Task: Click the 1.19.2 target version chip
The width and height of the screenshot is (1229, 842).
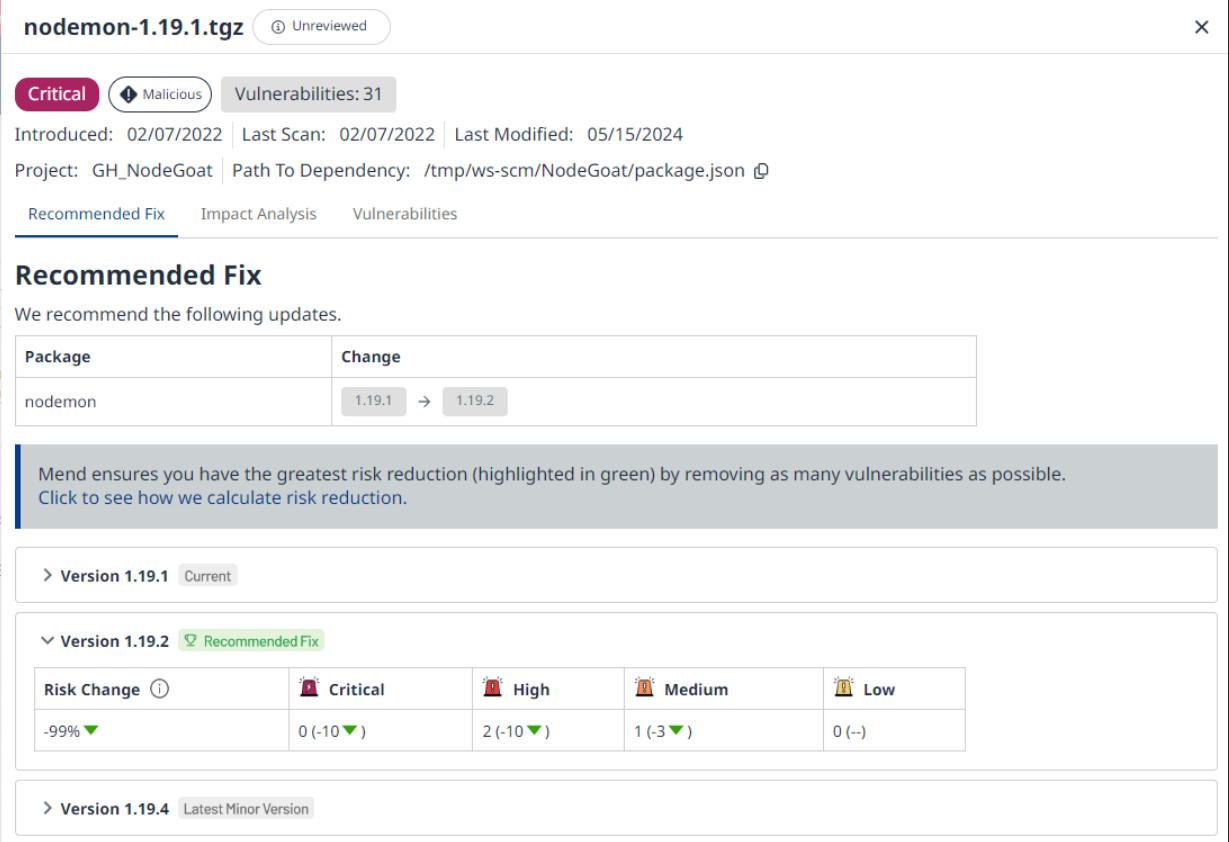Action: pos(474,401)
